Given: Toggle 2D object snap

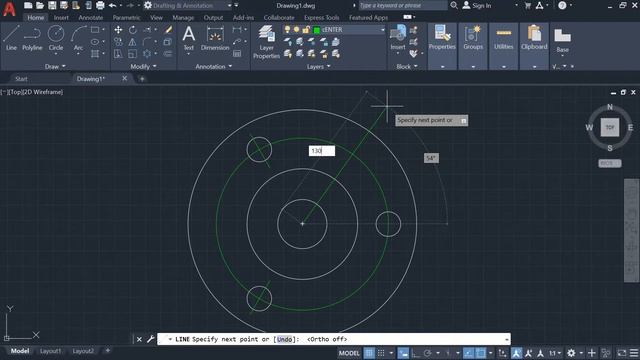Looking at the screenshot, I should click(481, 353).
